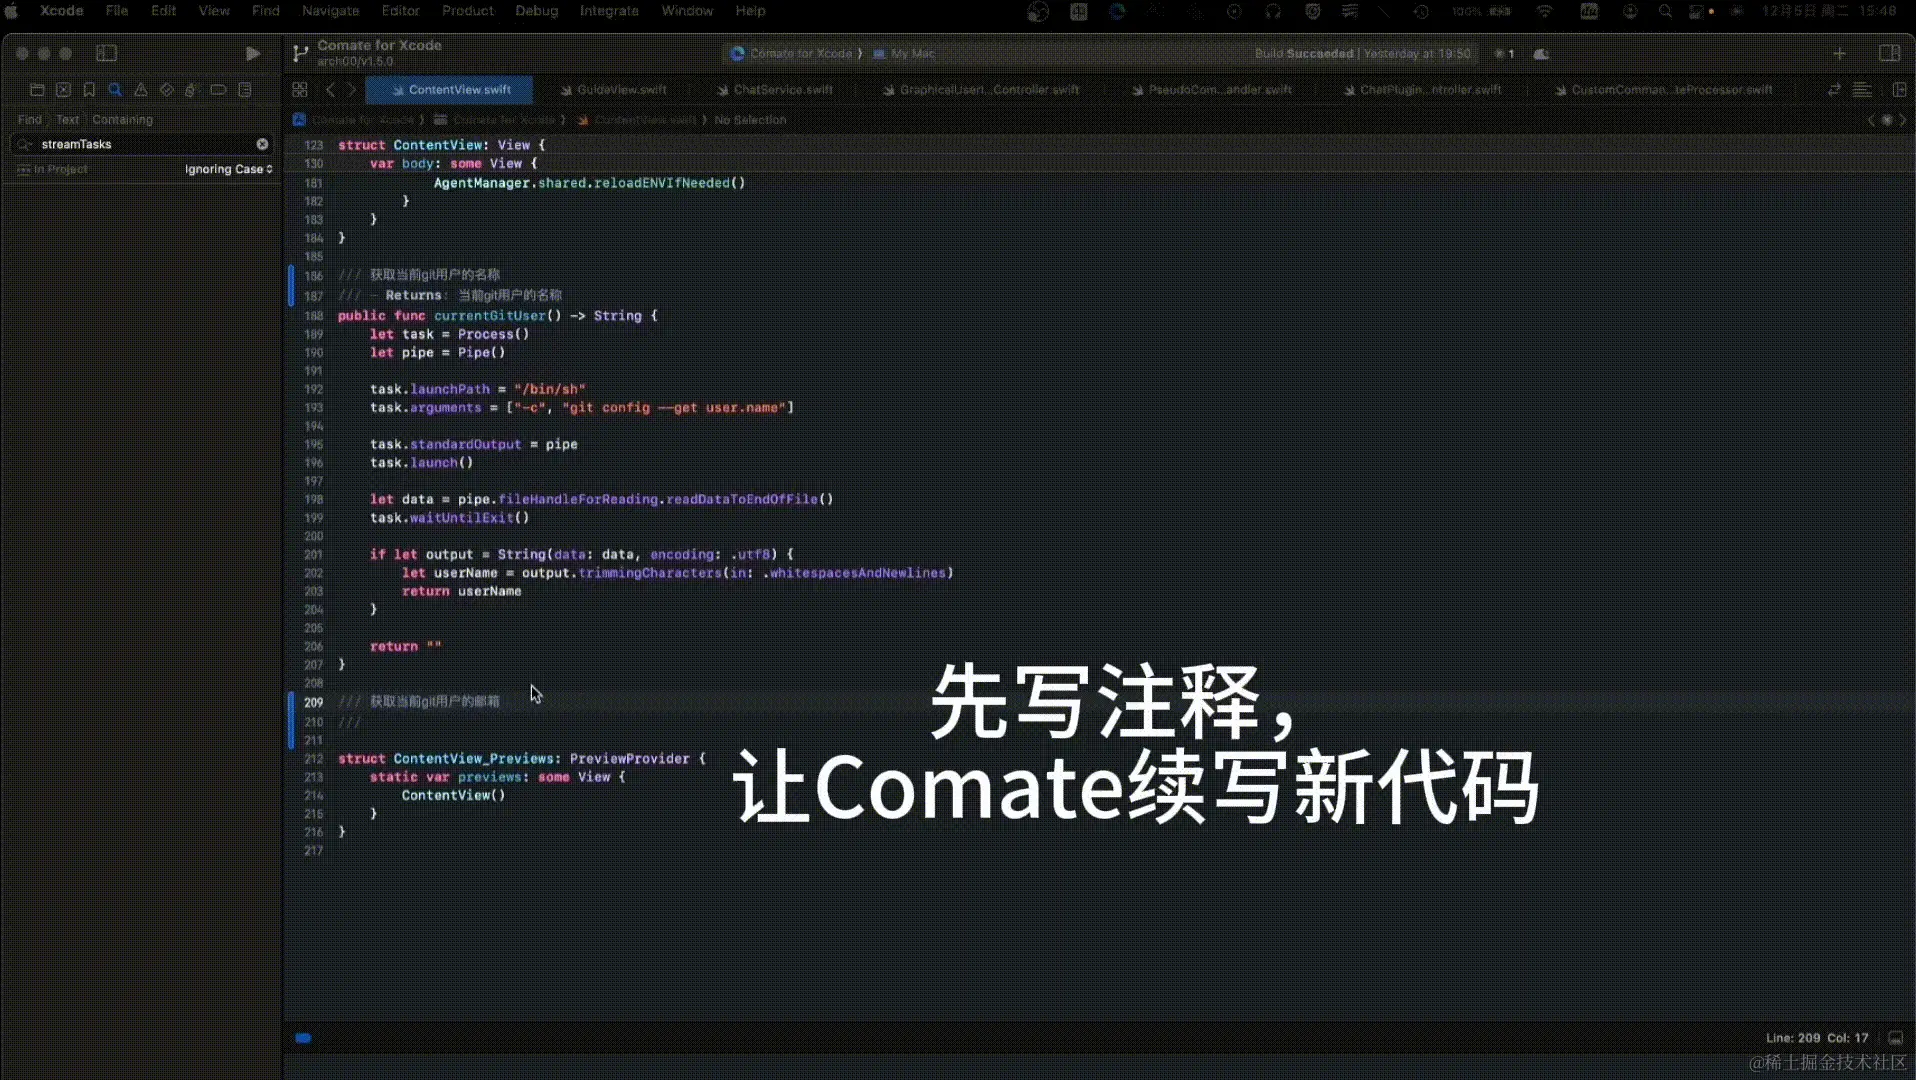The image size is (1916, 1080).
Task: Show the Project navigator folder icon
Action: (37, 90)
